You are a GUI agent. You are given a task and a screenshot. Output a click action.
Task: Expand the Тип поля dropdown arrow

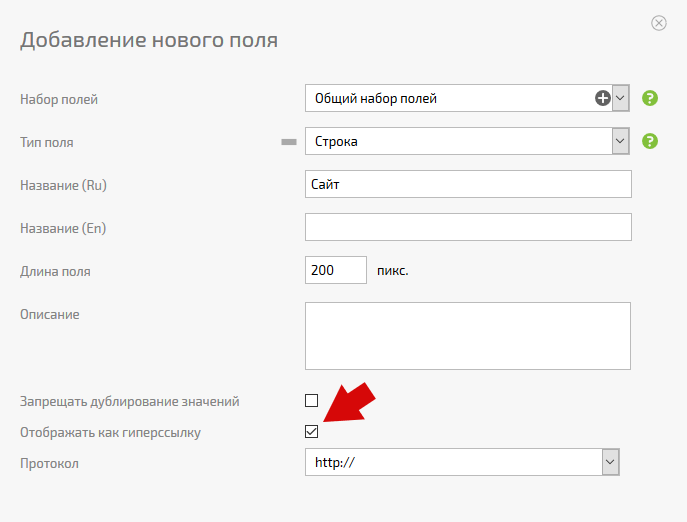[x=620, y=141]
